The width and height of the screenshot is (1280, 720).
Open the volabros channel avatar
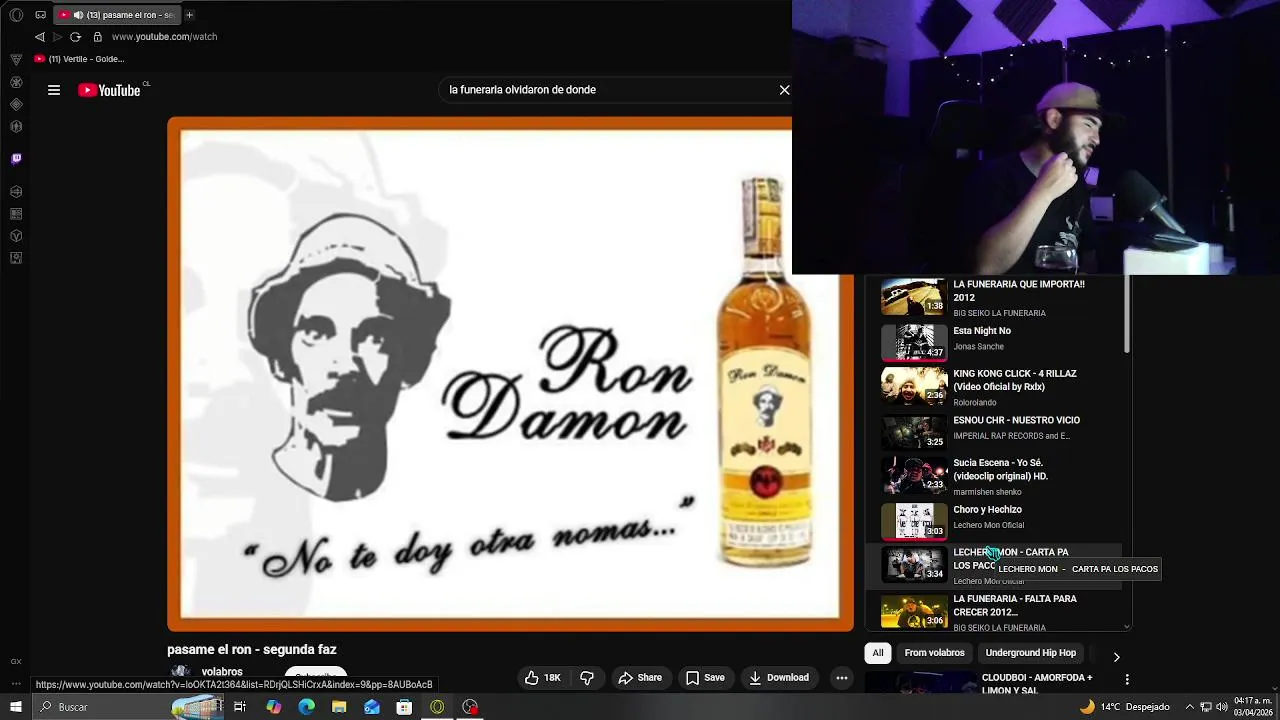180,672
